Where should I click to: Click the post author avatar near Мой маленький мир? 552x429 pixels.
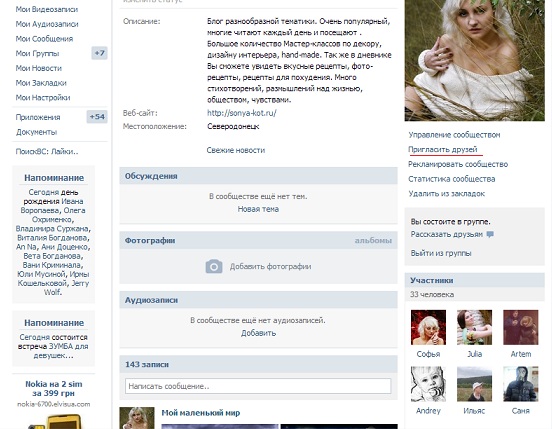click(x=137, y=418)
